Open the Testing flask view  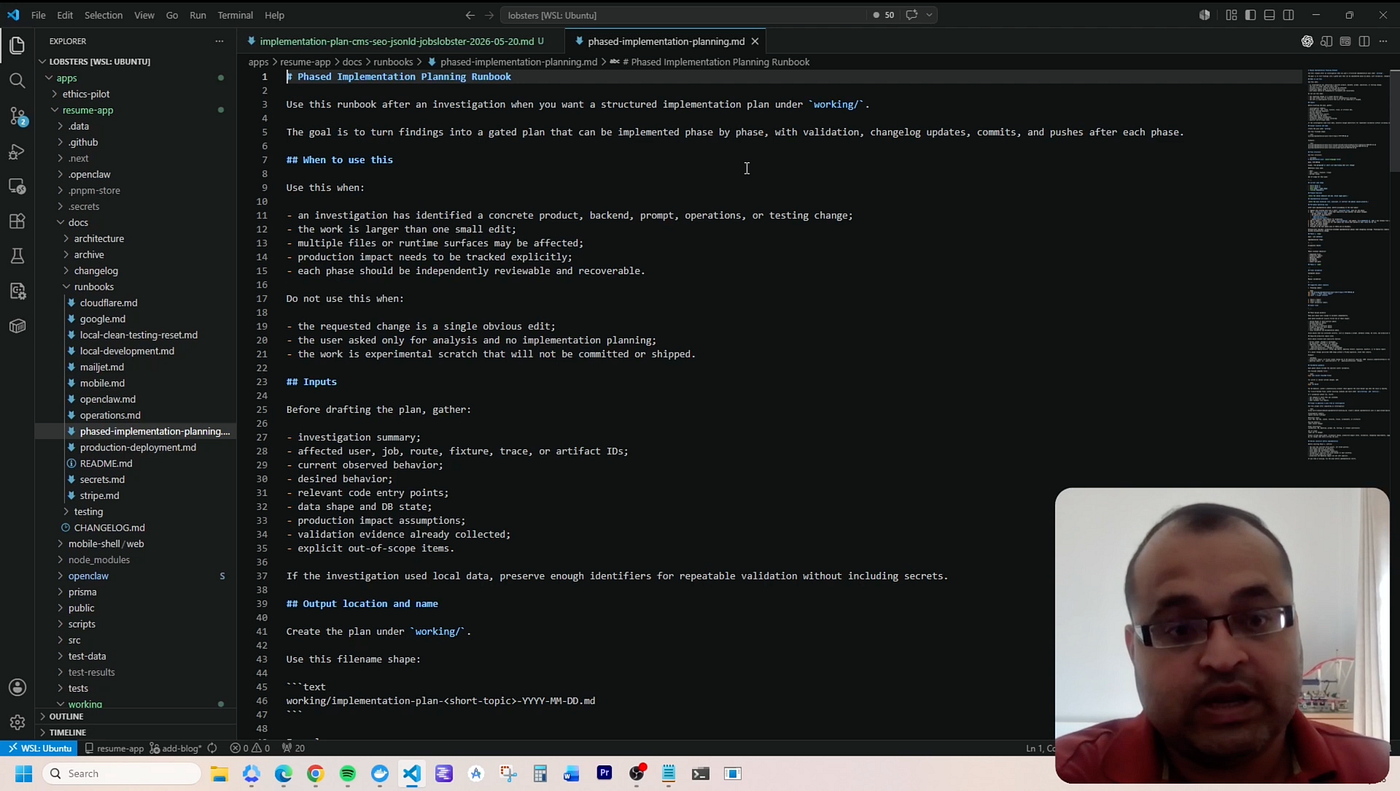[17, 256]
